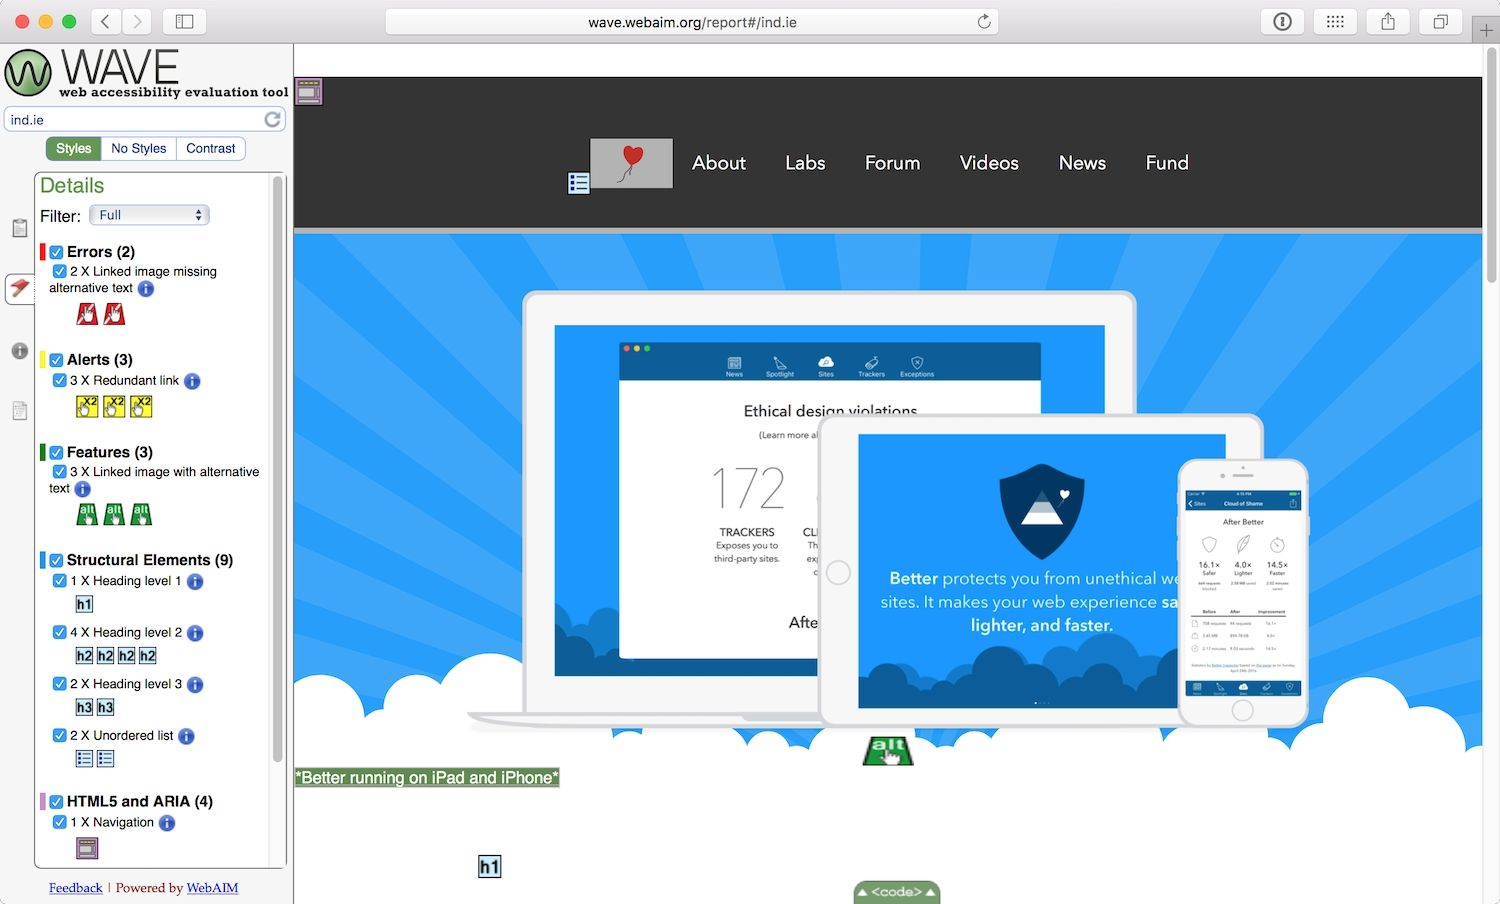Click the code document icon in the left rail
This screenshot has width=1500, height=904.
click(19, 410)
